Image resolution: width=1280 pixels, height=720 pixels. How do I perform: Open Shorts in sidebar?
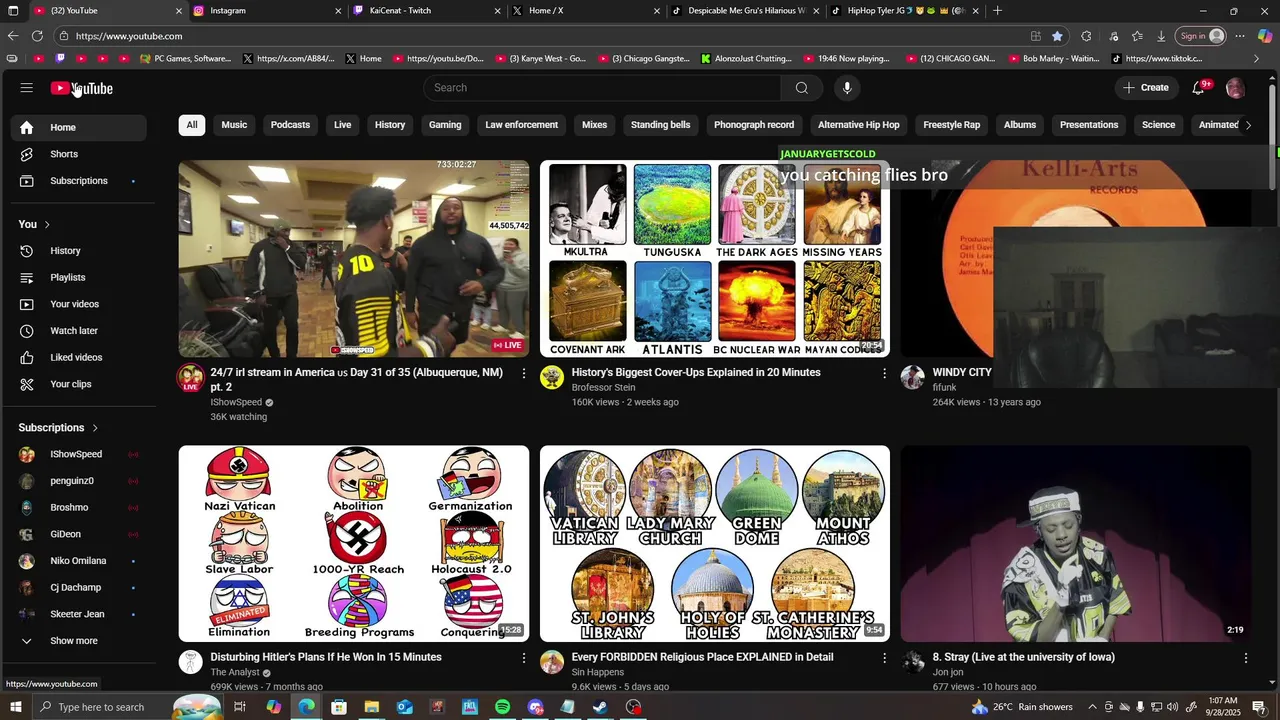pos(78,154)
